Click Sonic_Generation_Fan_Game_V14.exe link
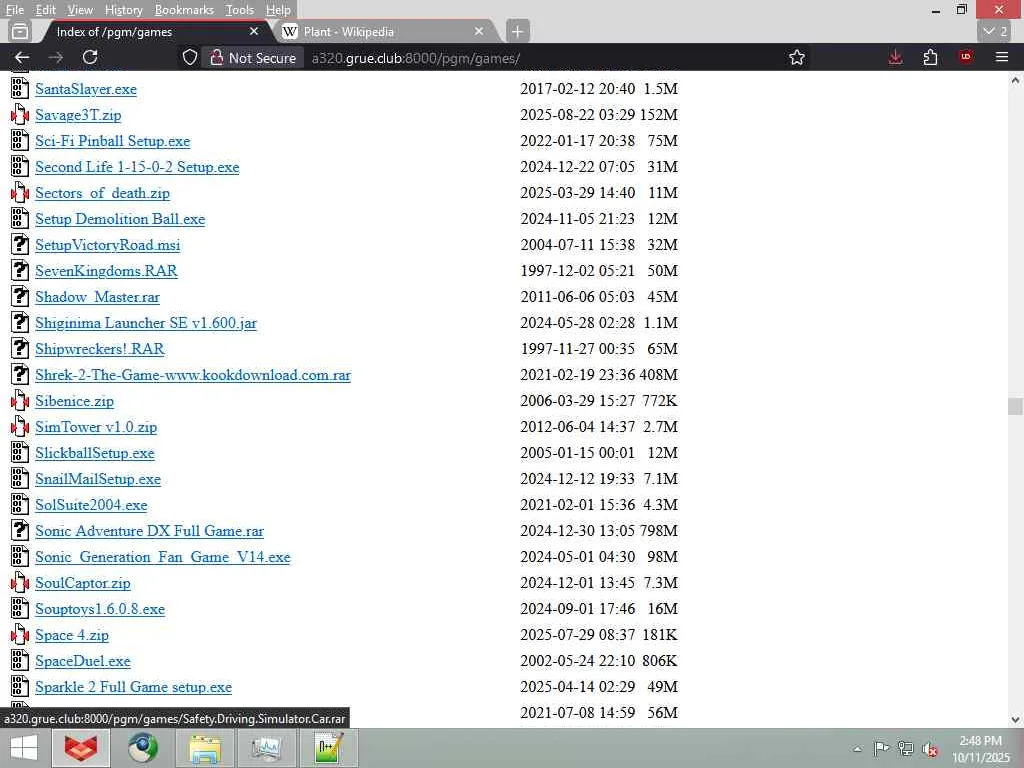Screen dimensions: 1024x768 click(x=163, y=557)
